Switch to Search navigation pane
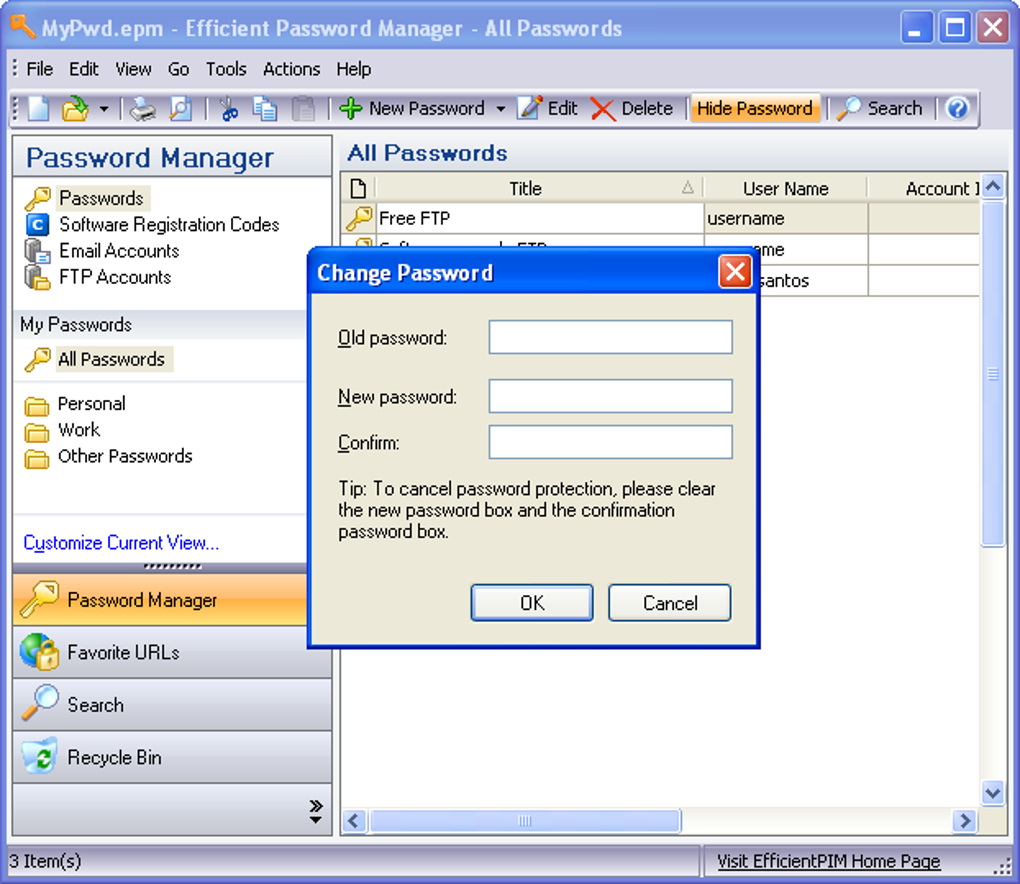The width and height of the screenshot is (1020, 884). 172,705
